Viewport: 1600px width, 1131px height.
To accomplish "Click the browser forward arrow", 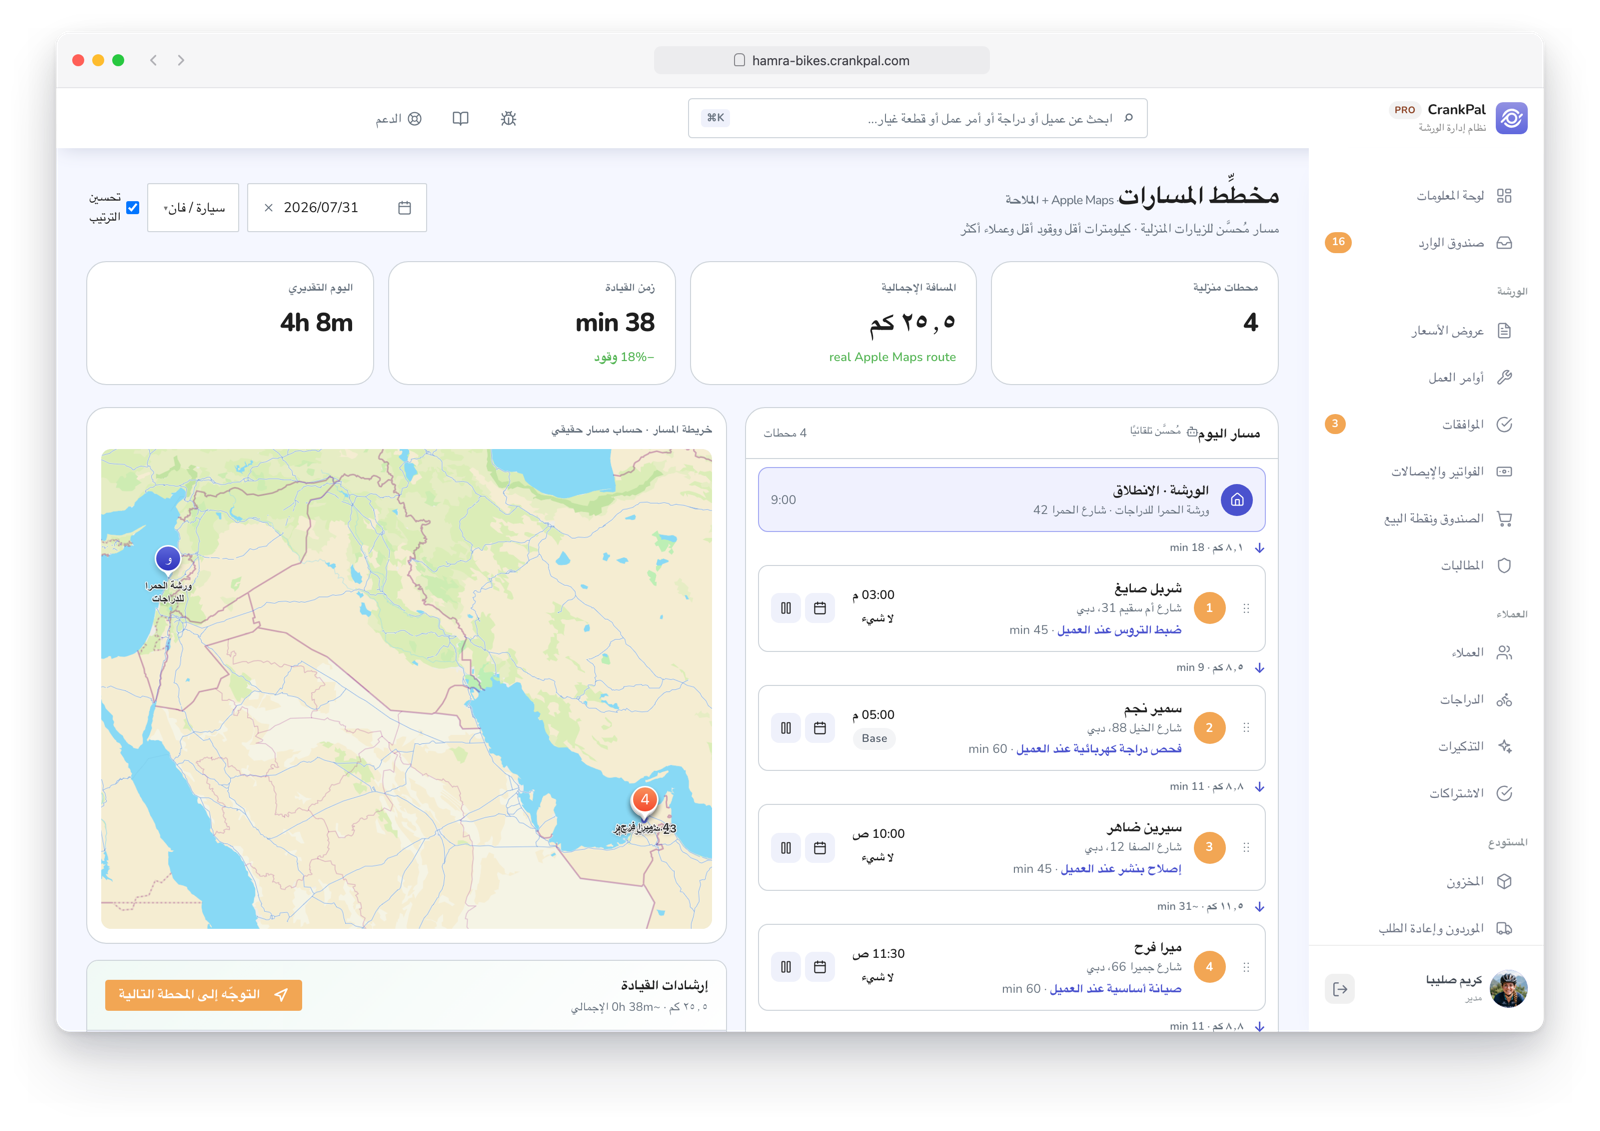I will (x=181, y=60).
